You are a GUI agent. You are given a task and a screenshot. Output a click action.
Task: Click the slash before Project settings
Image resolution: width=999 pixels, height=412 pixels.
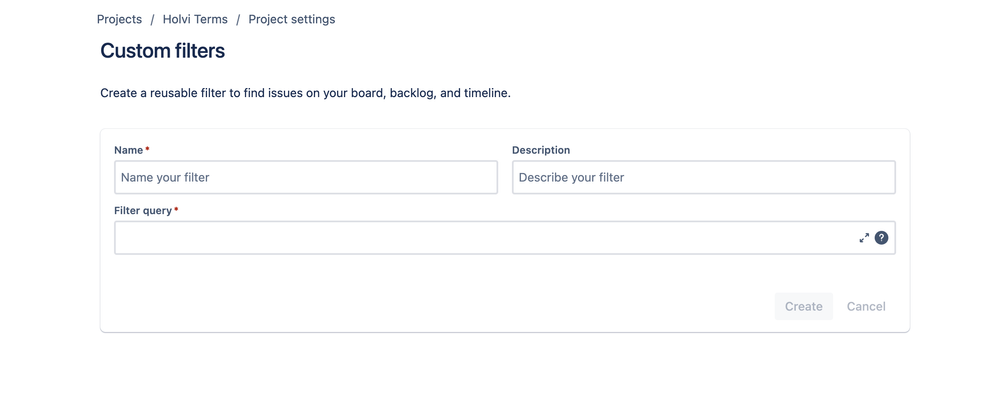238,19
